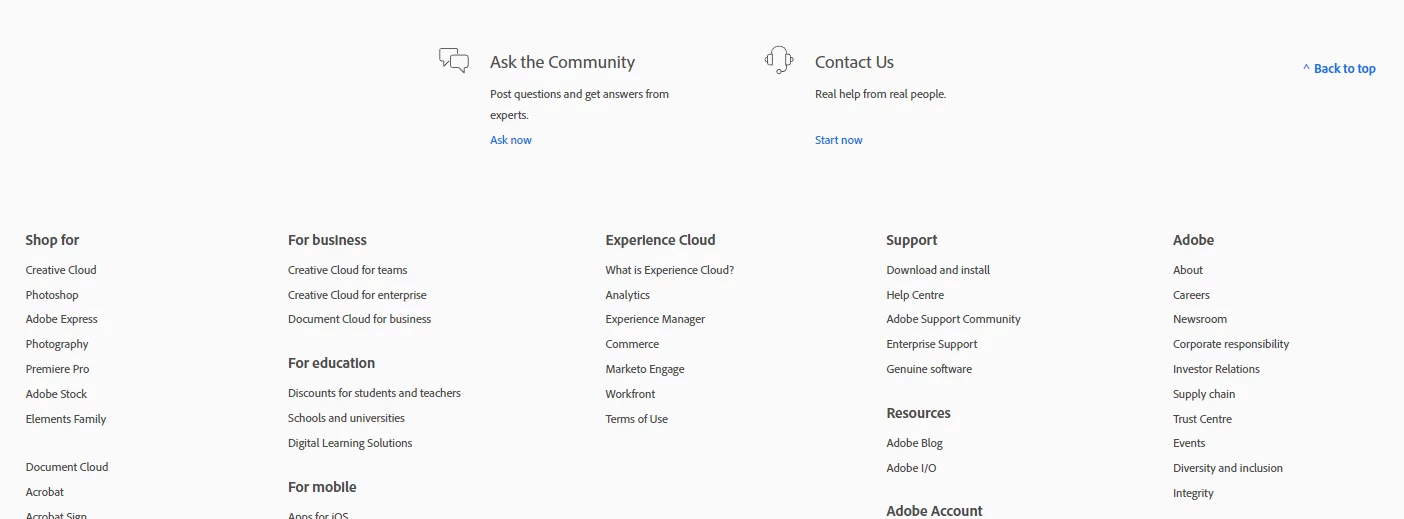Open the About link under Adobe
This screenshot has width=1404, height=519.
1188,270
